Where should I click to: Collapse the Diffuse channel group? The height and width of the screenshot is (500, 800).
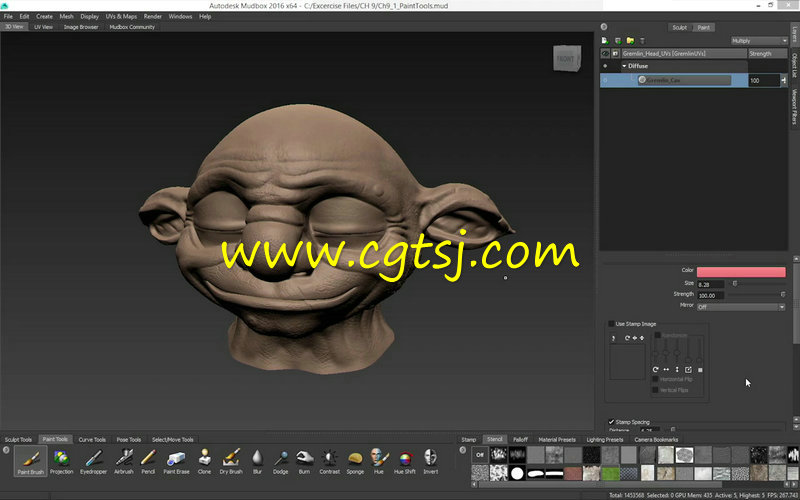click(624, 66)
